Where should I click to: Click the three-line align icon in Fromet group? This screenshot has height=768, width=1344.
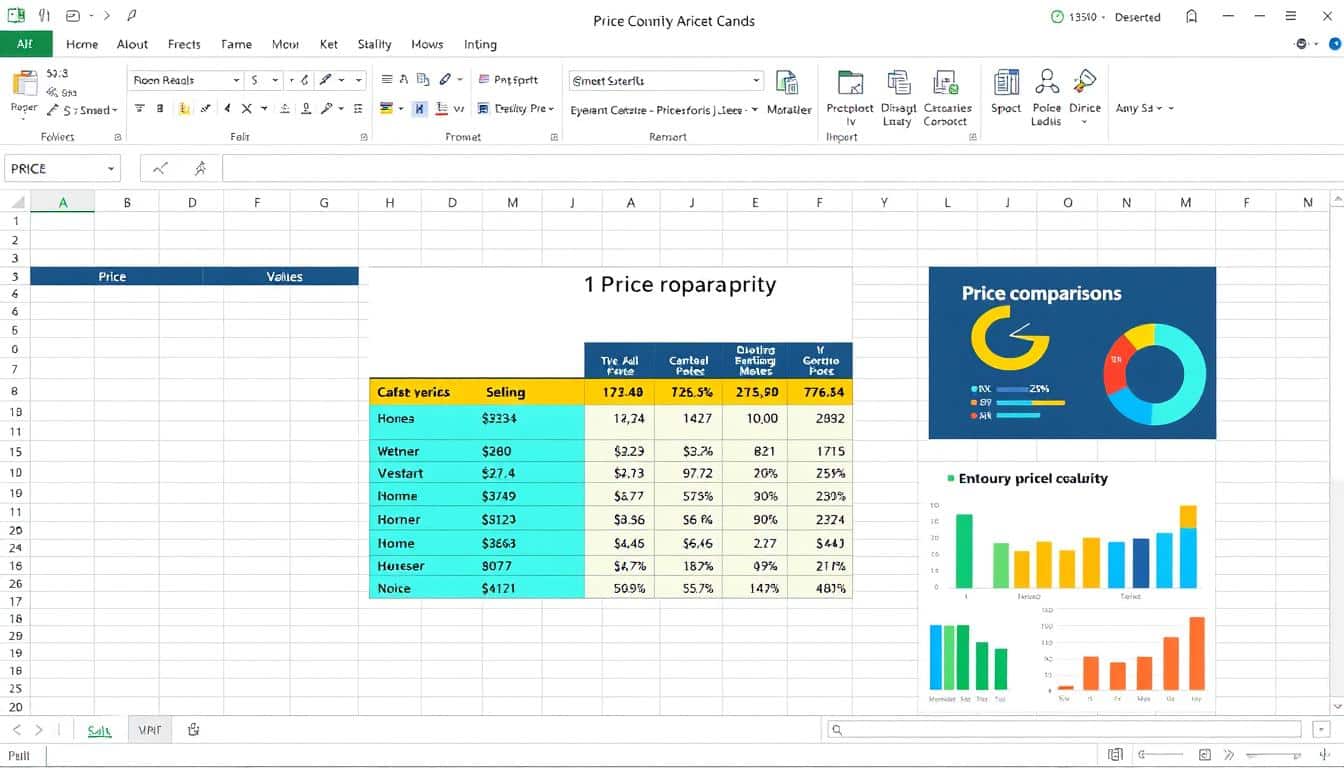click(x=387, y=80)
